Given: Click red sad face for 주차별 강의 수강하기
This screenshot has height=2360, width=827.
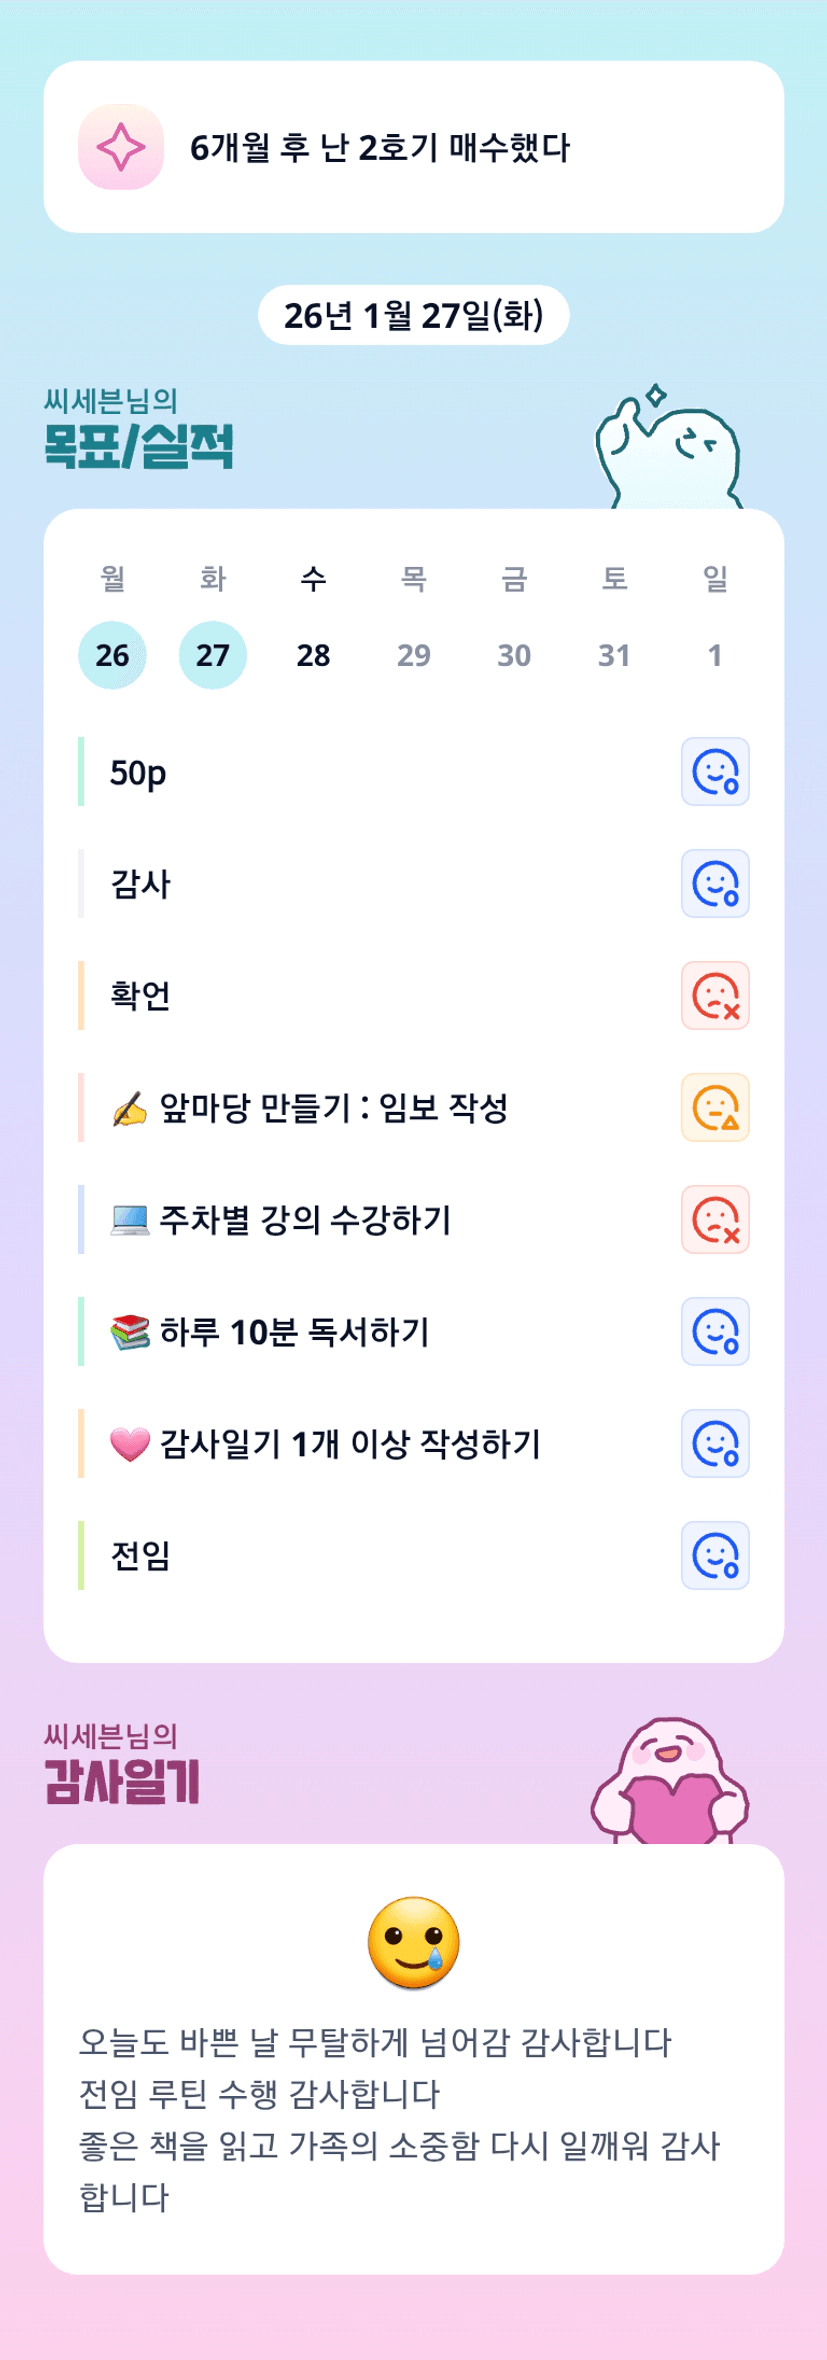Looking at the screenshot, I should click(715, 1220).
